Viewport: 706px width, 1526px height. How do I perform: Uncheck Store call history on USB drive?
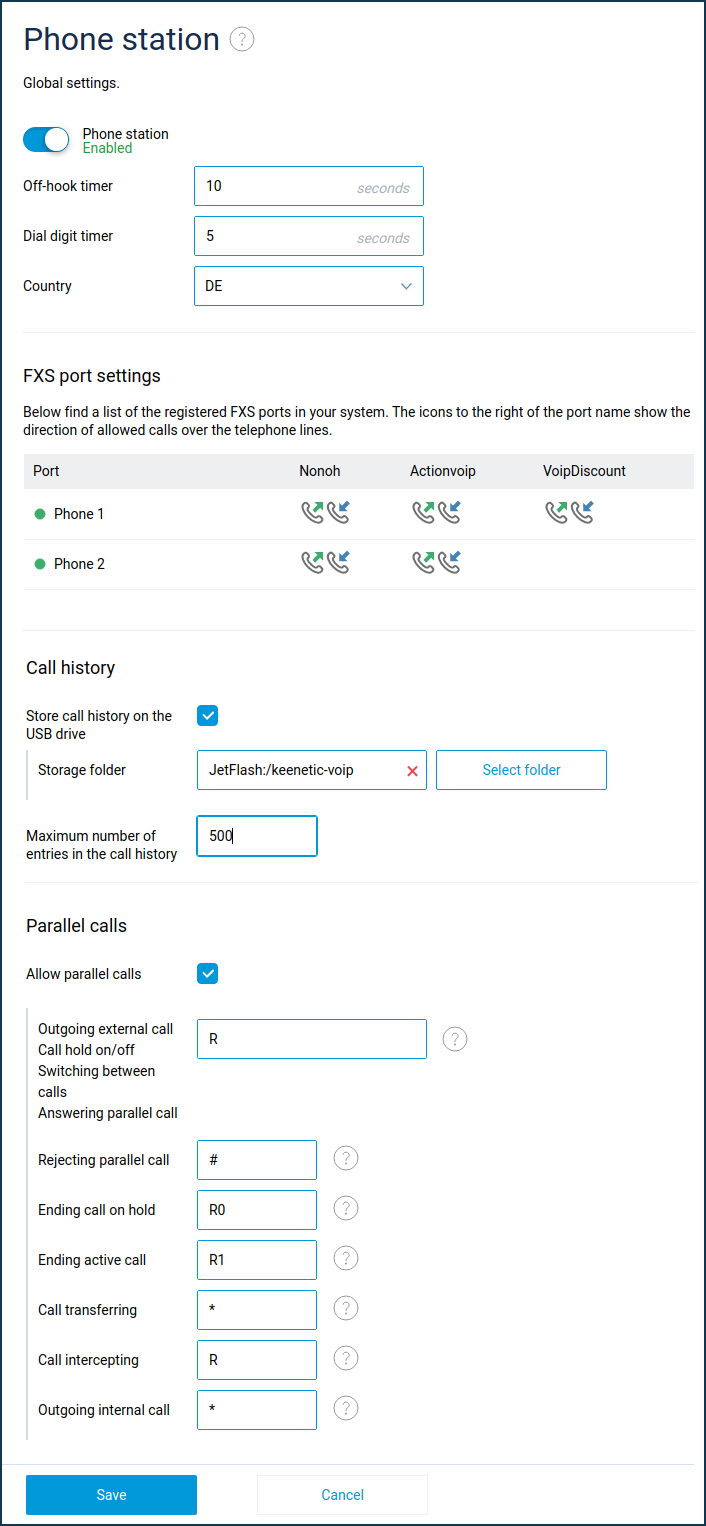tap(207, 716)
